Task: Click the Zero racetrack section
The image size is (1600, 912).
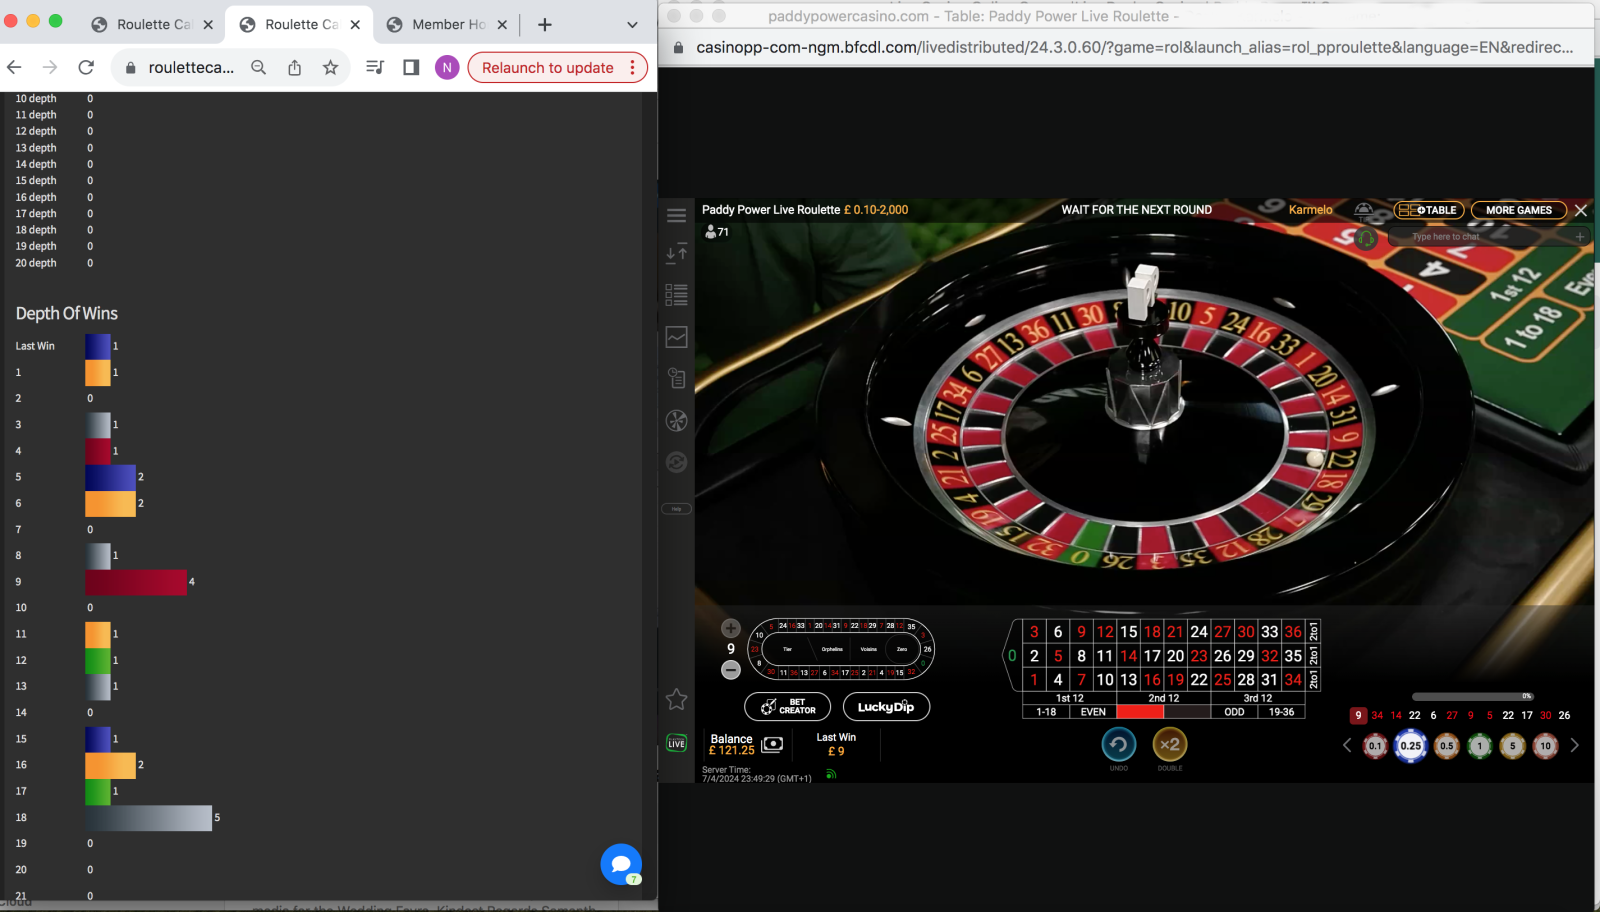Action: click(x=902, y=649)
